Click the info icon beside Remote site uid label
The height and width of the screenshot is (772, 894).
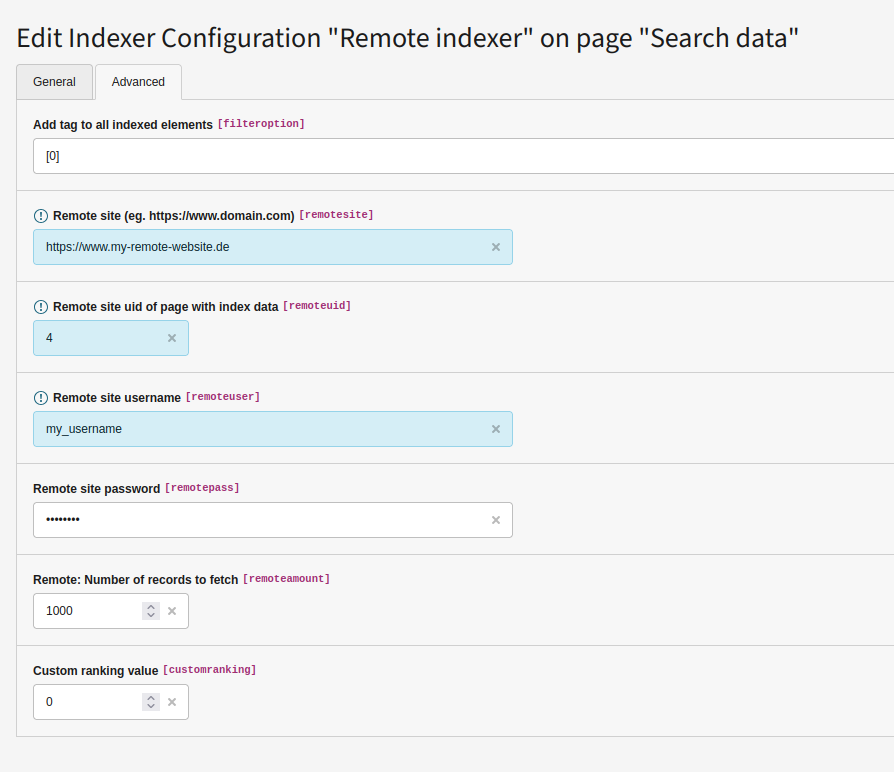41,307
